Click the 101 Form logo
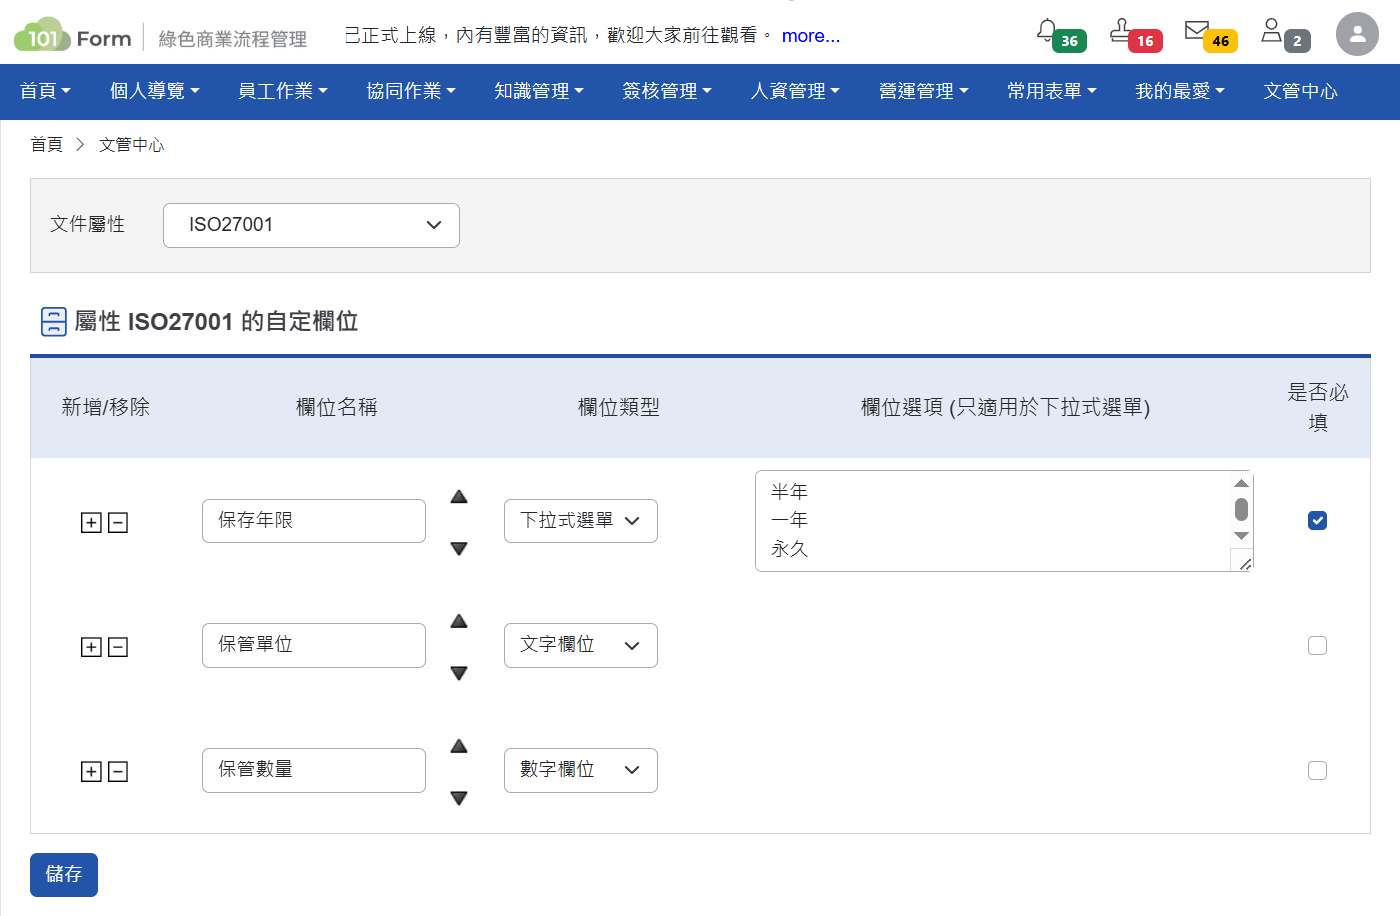The width and height of the screenshot is (1400, 916). click(73, 36)
